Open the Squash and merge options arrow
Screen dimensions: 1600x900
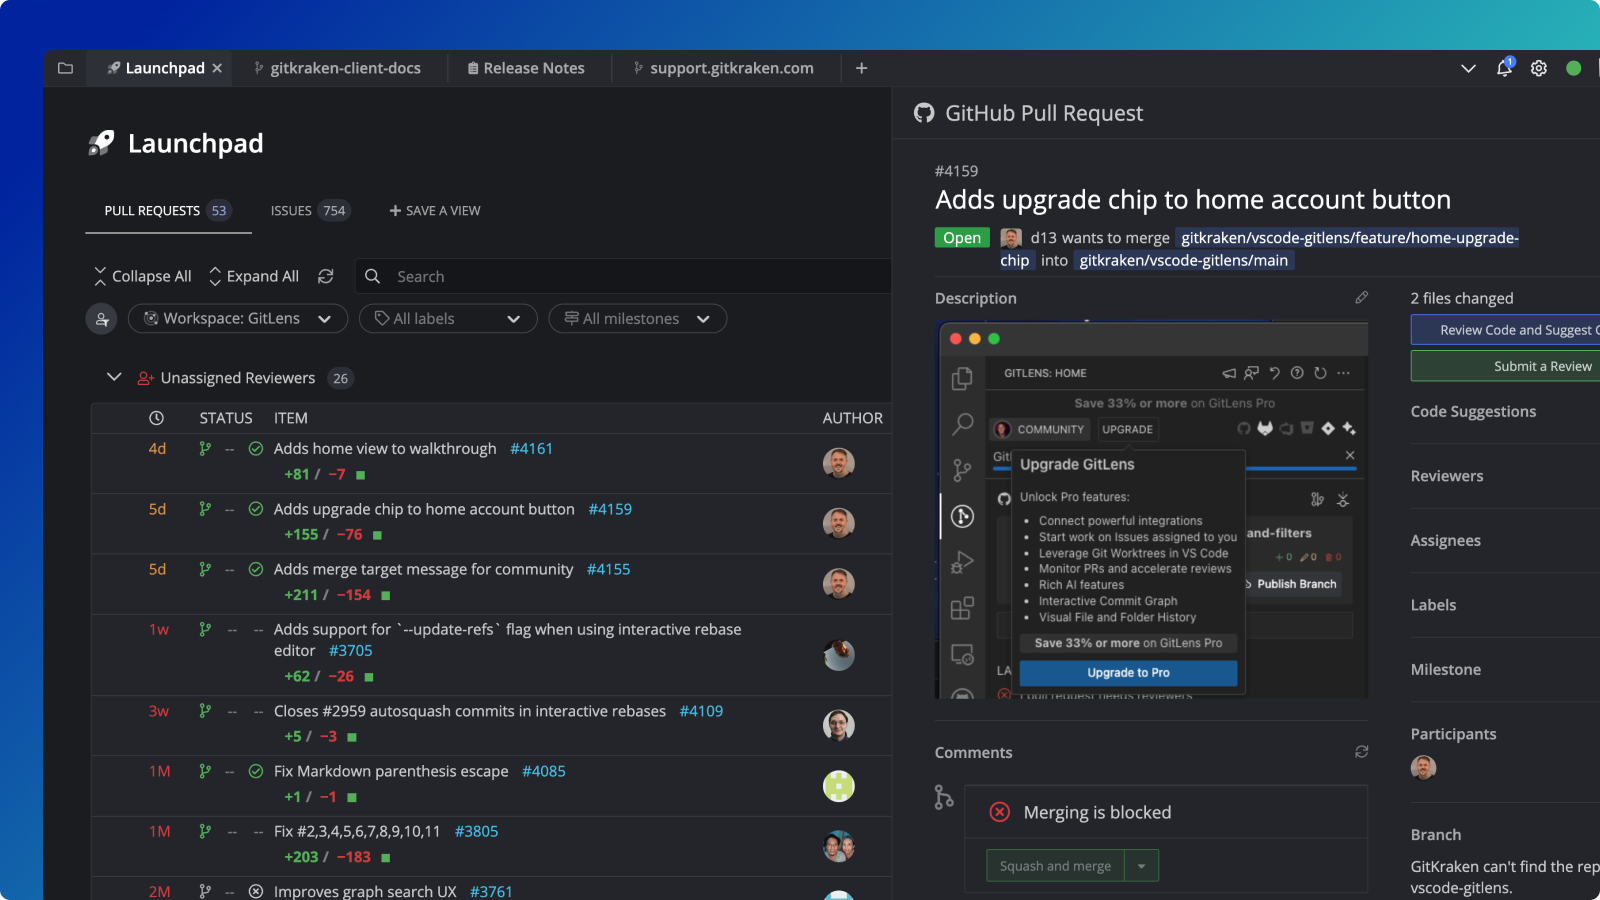click(1142, 865)
